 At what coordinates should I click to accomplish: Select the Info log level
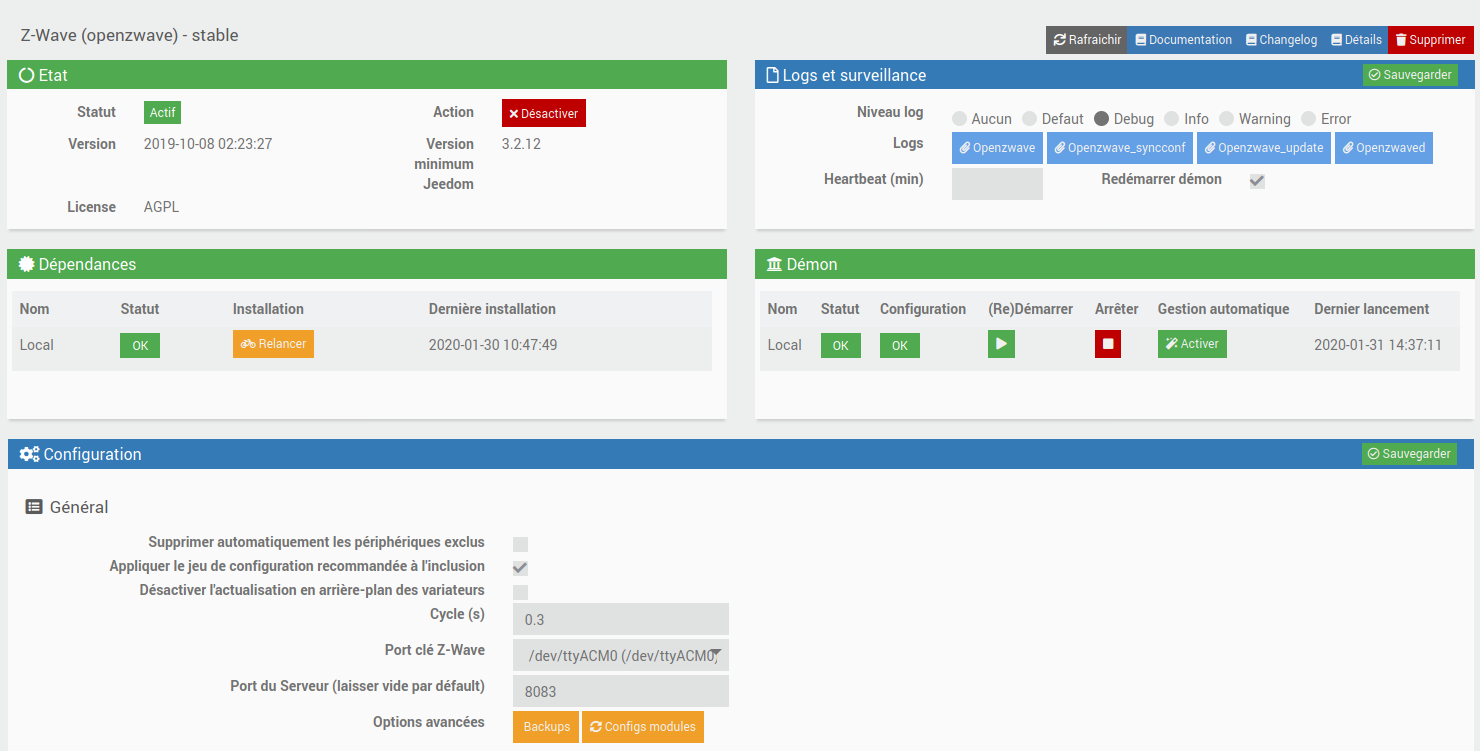[x=1172, y=119]
